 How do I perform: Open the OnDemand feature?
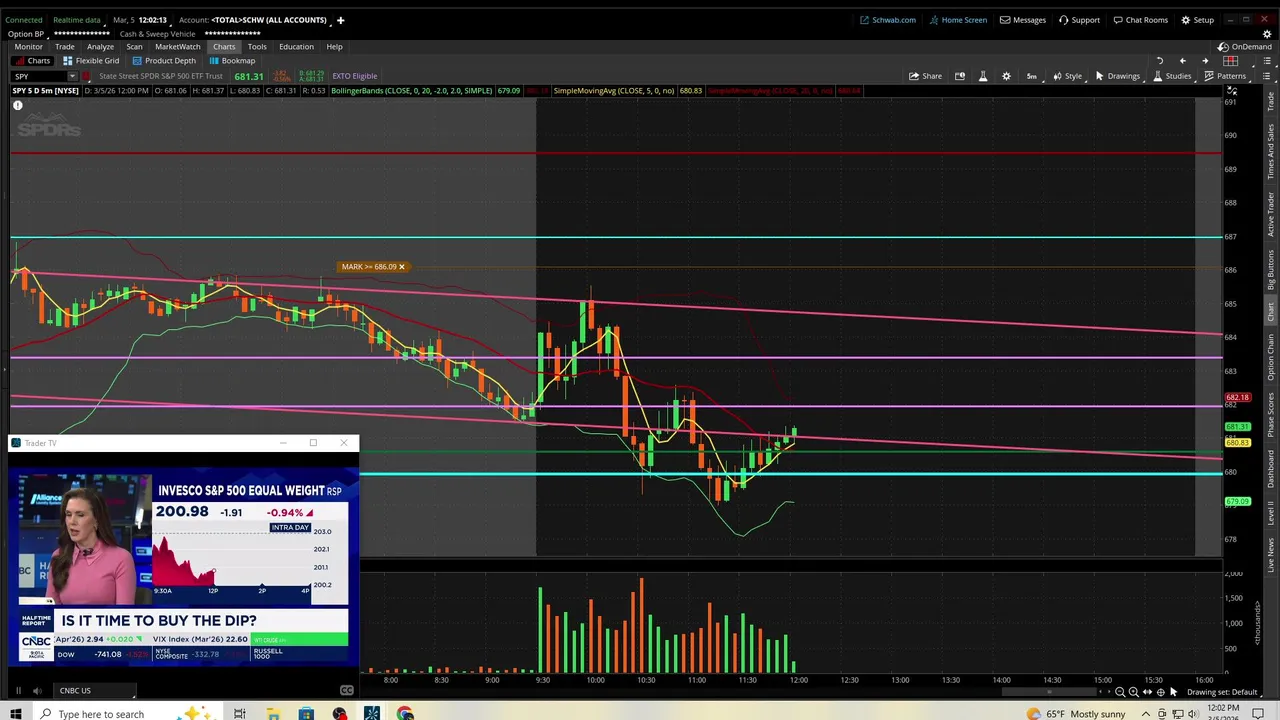coord(1245,47)
